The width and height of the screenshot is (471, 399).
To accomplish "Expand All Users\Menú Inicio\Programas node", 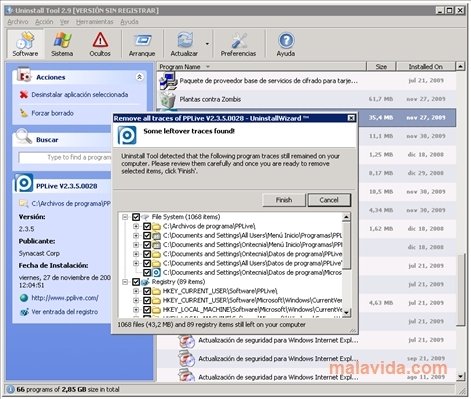I will click(x=136, y=236).
